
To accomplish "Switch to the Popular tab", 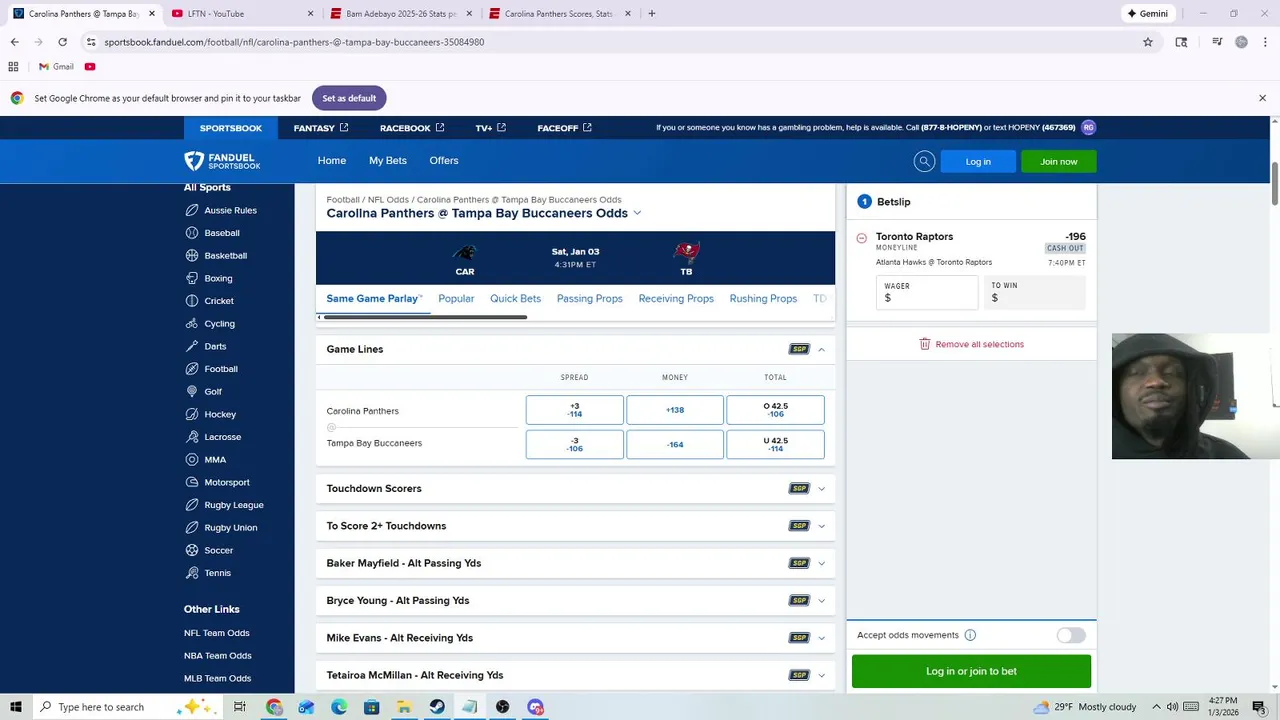I will [456, 299].
